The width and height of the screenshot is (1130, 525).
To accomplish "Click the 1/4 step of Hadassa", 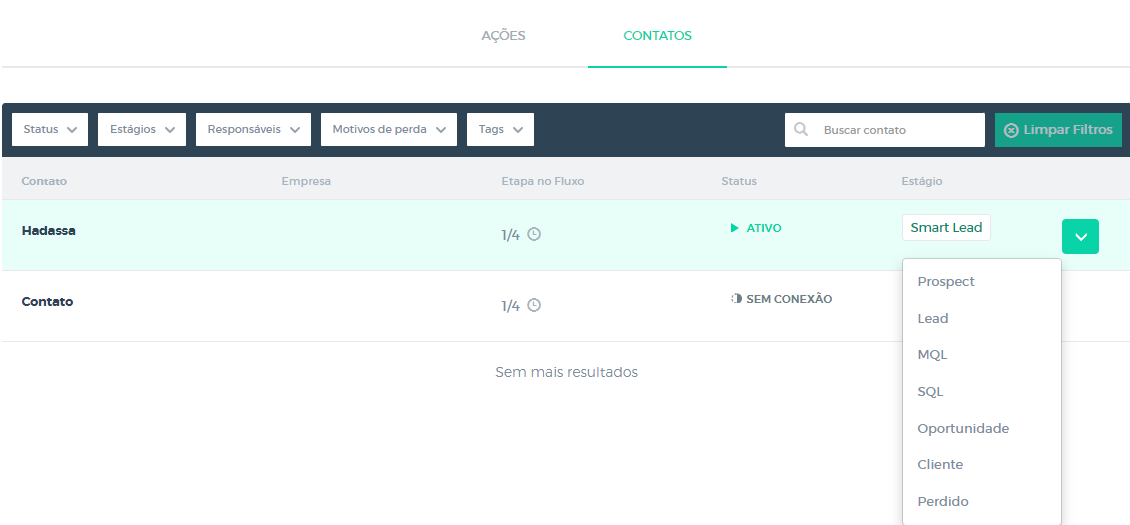I will [x=510, y=235].
